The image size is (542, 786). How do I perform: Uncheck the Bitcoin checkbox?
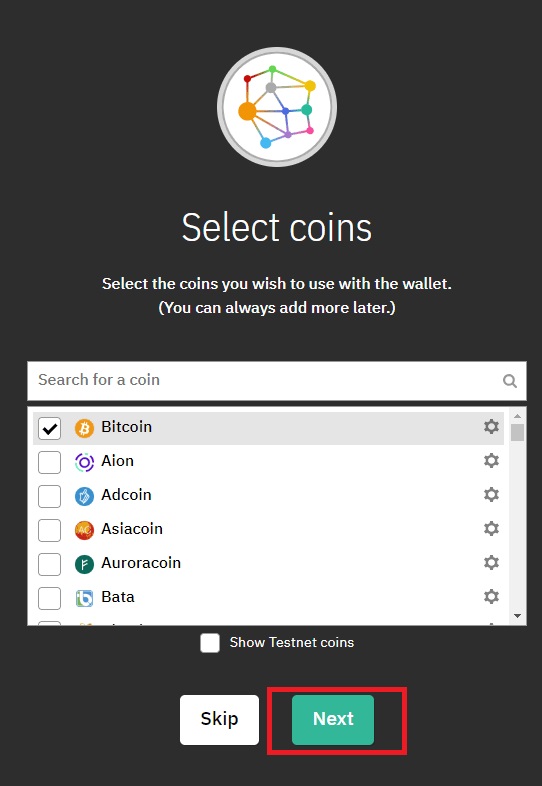click(x=50, y=429)
